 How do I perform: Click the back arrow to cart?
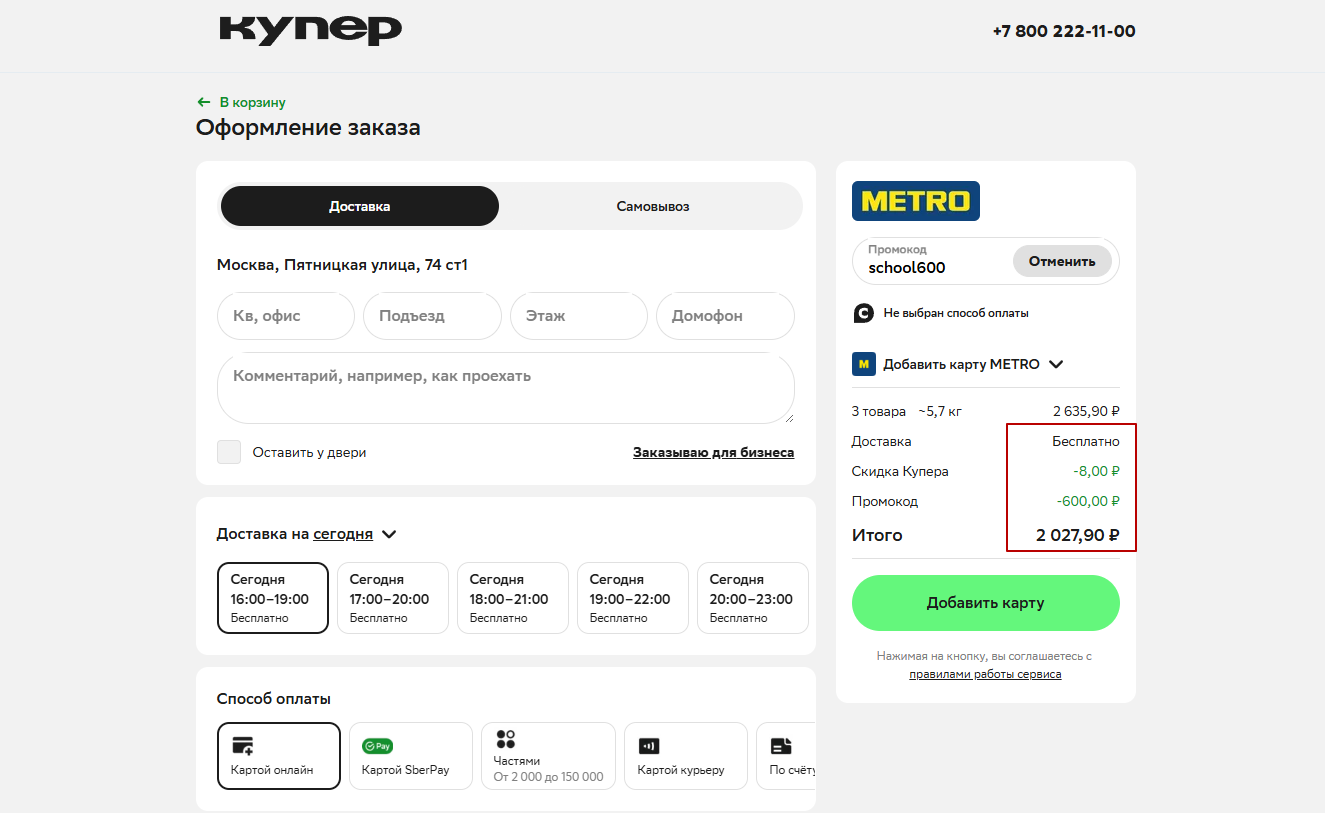click(204, 102)
